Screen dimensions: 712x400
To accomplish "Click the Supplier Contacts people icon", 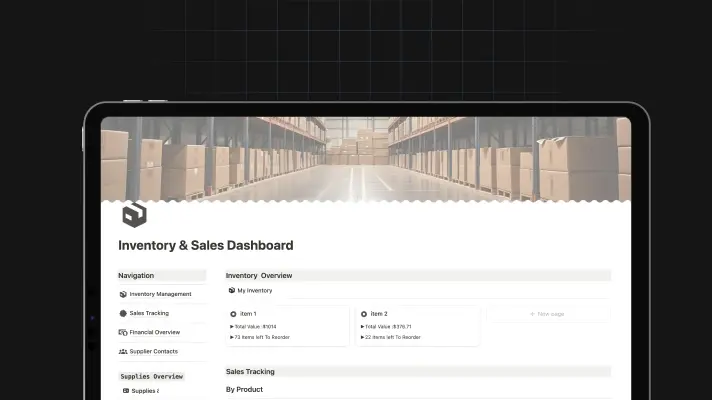I will coord(123,351).
